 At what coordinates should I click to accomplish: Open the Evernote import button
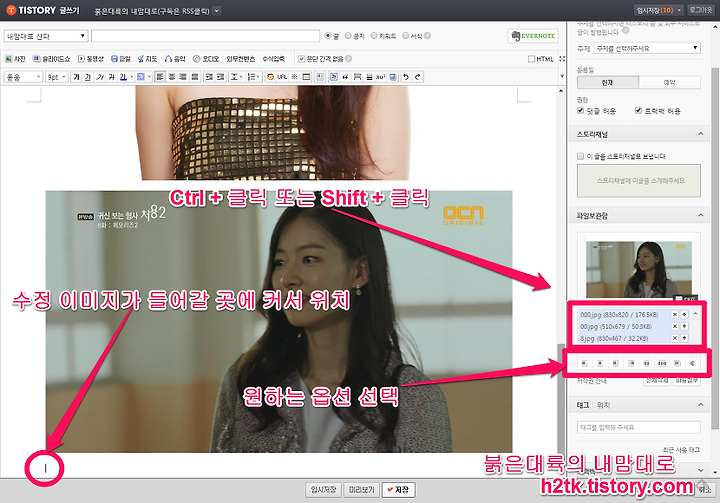tap(533, 36)
